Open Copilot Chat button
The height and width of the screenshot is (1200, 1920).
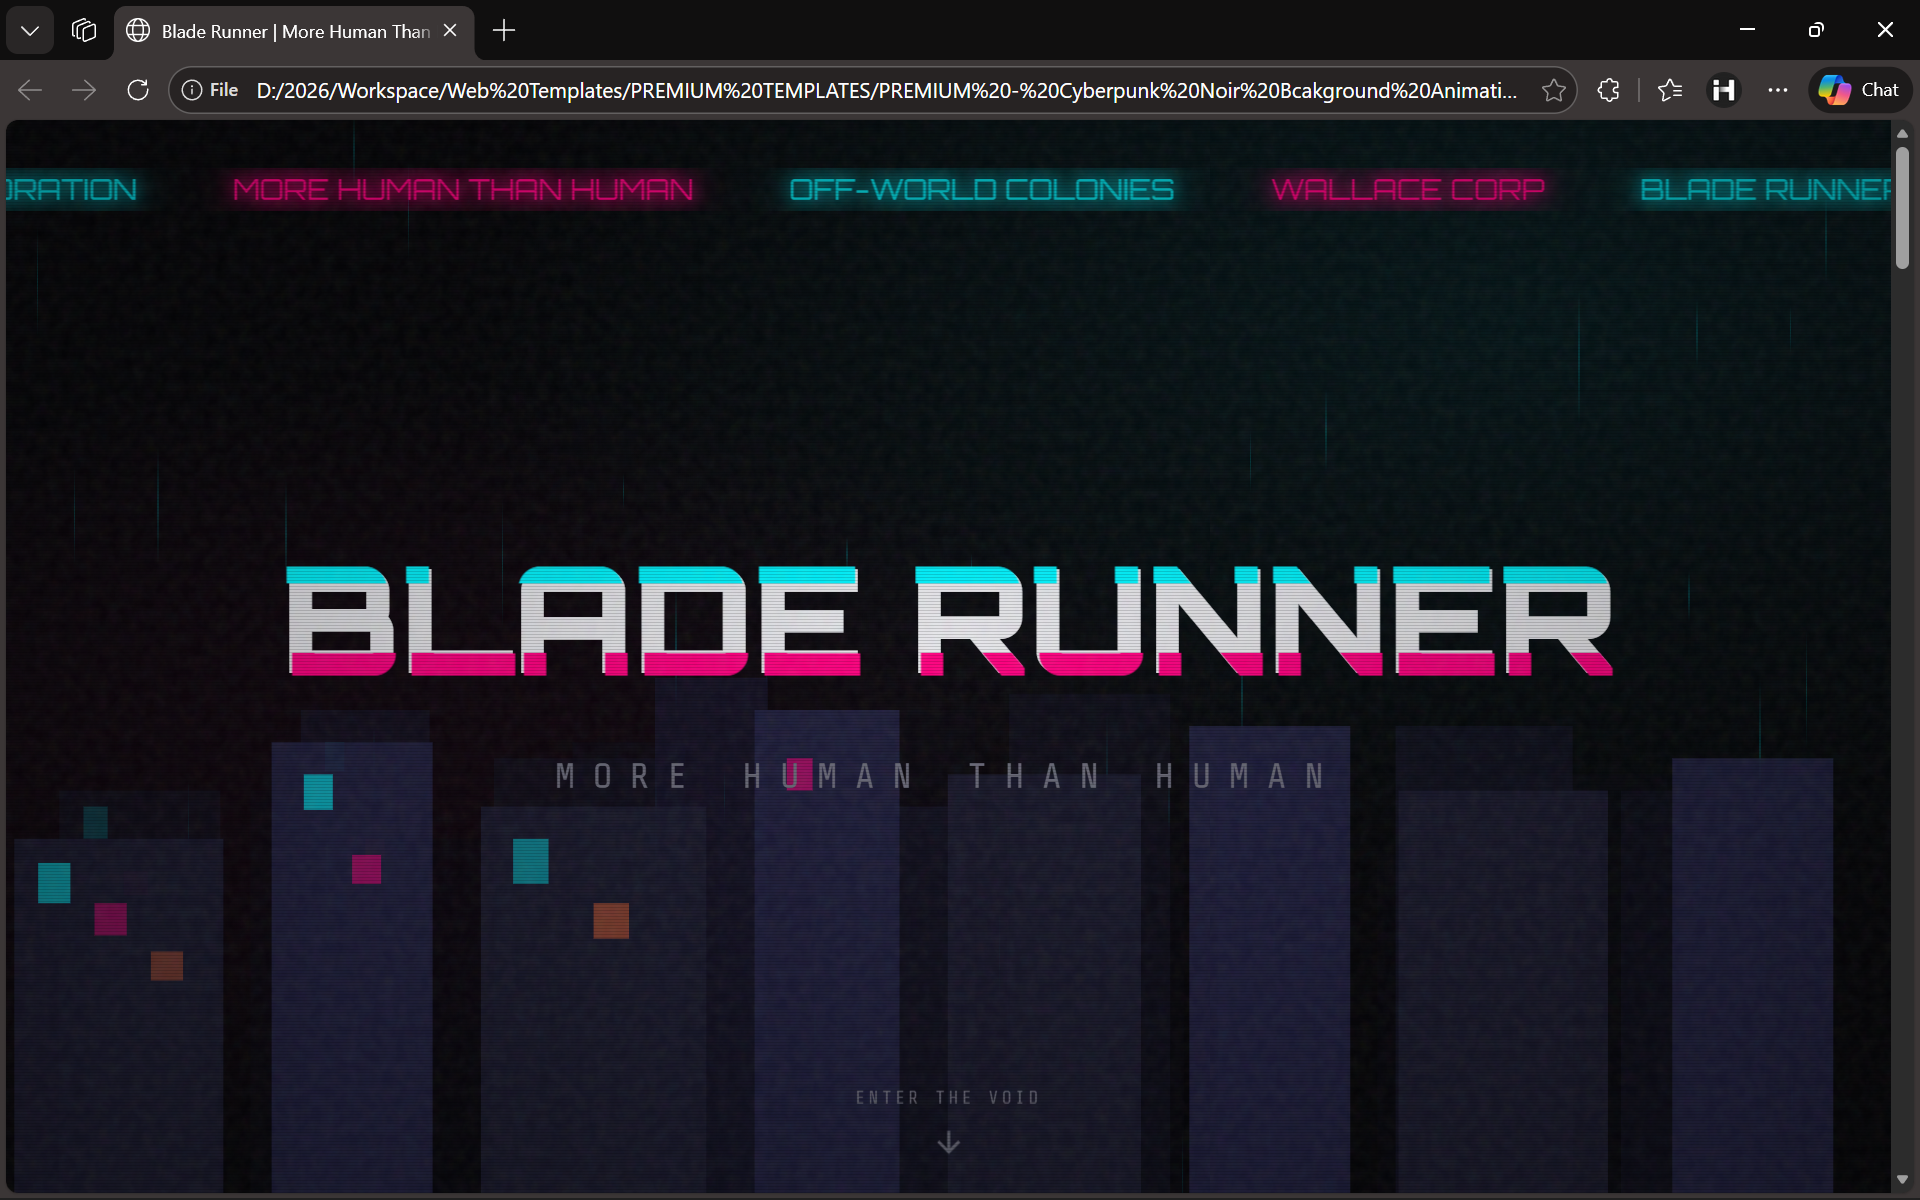click(1859, 90)
